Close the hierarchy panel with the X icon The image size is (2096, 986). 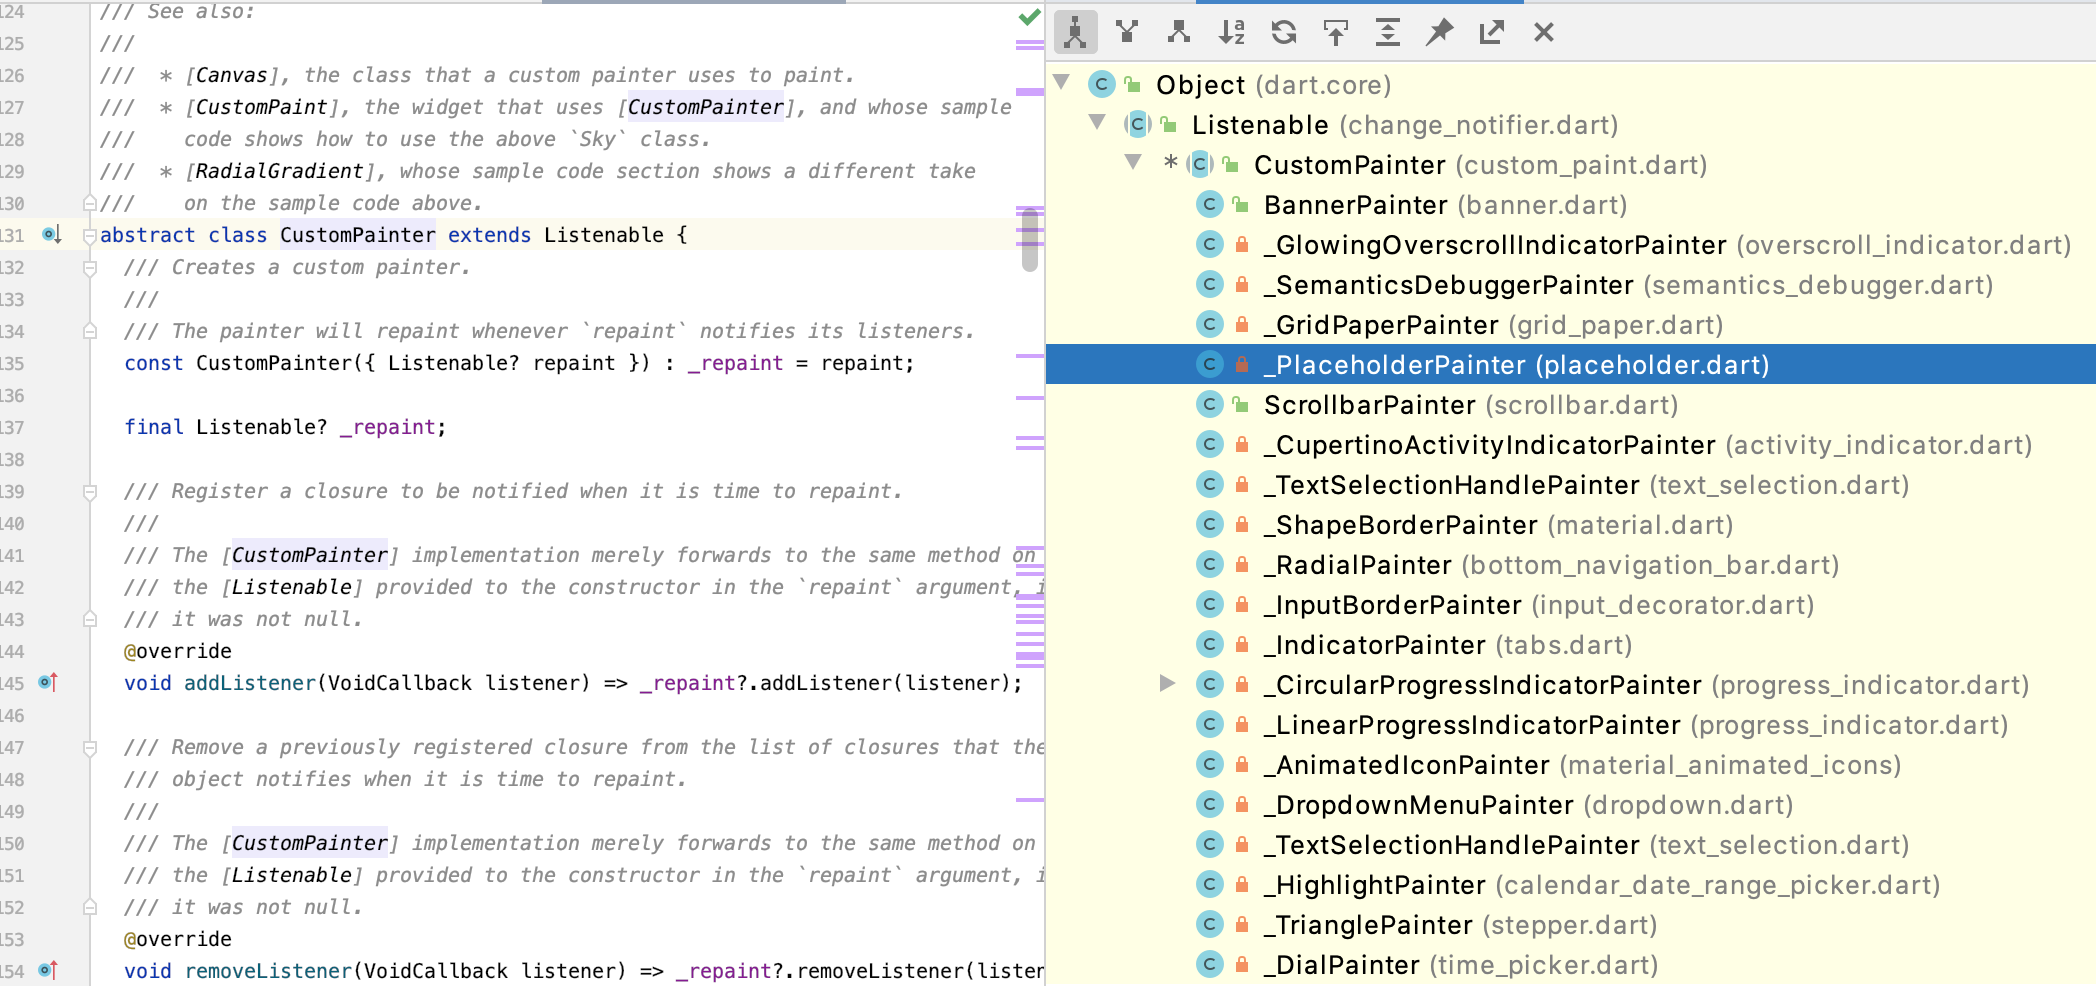(x=1543, y=32)
